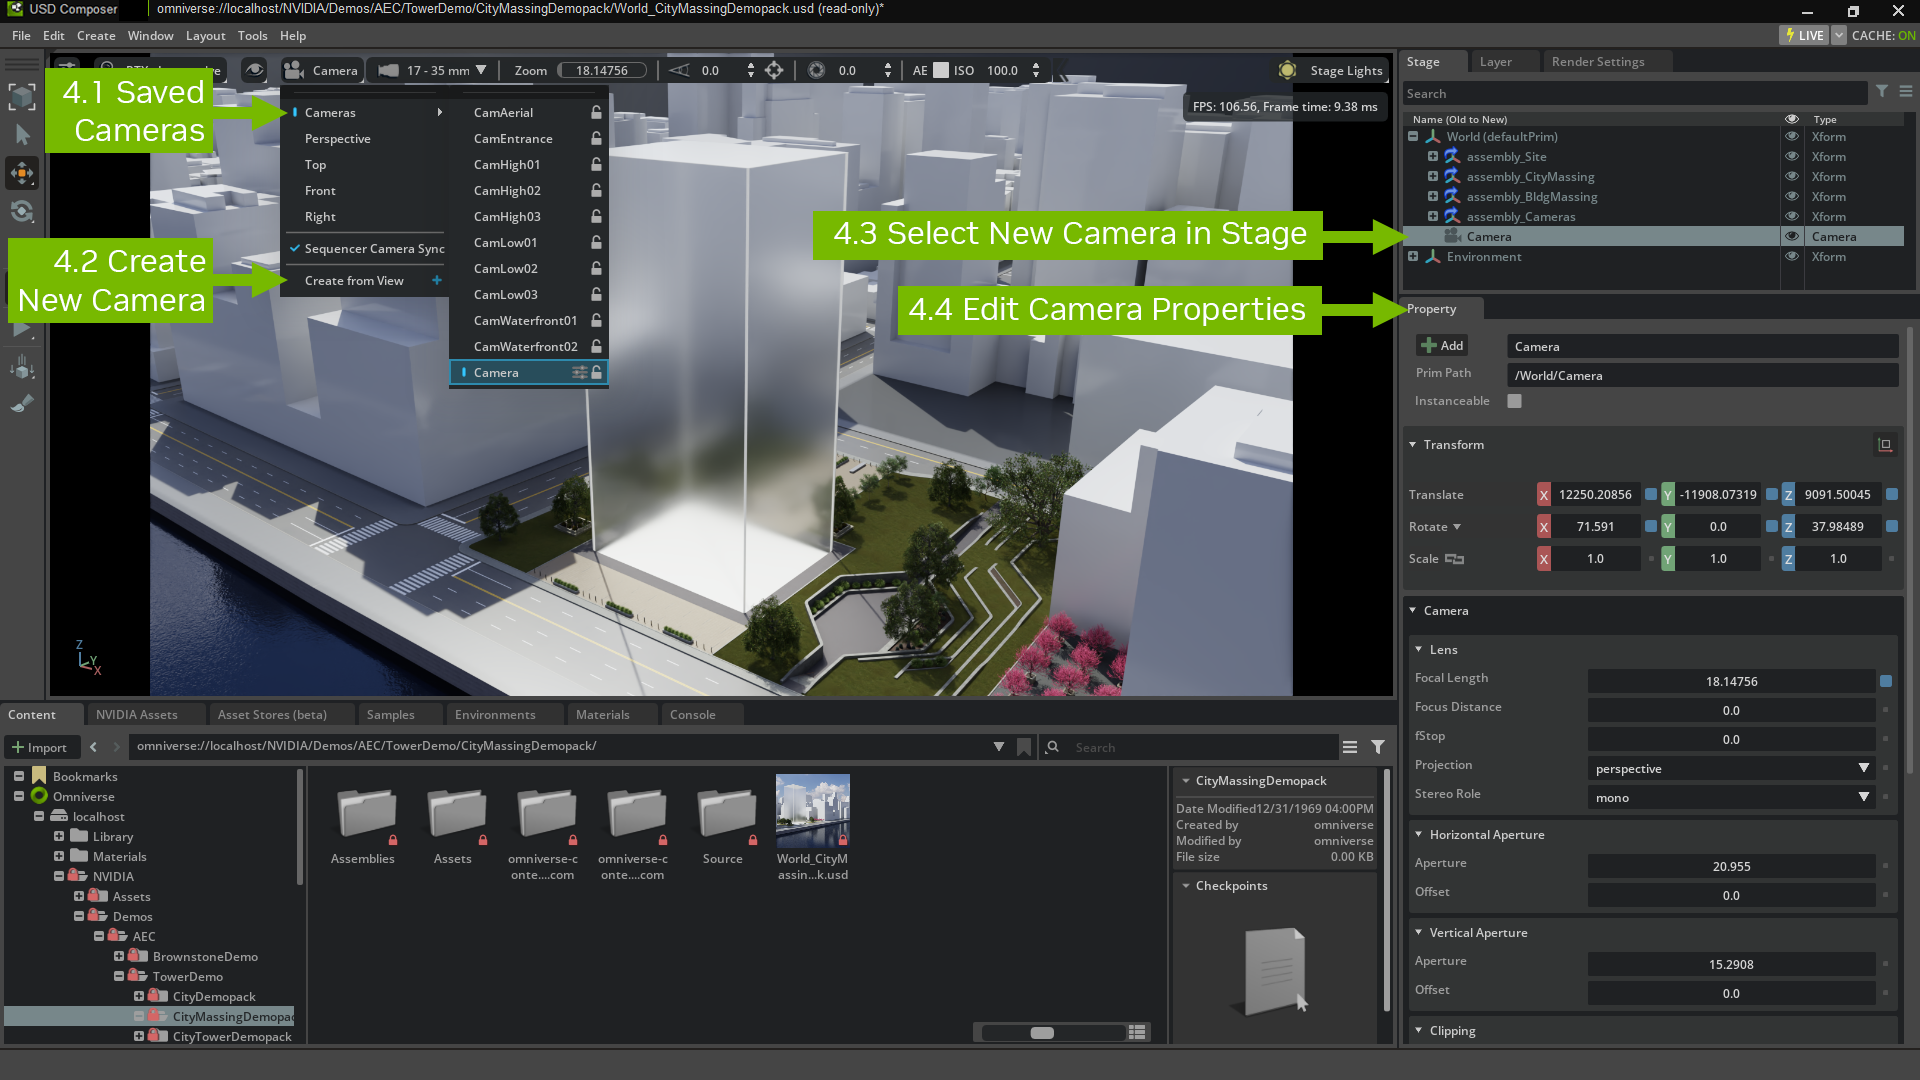Click the Import button

39,747
